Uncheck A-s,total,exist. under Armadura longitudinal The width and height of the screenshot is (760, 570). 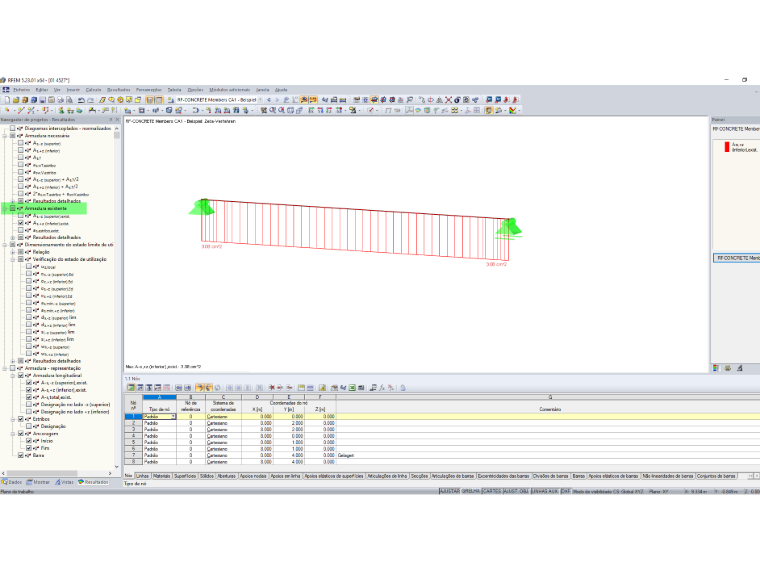29,397
